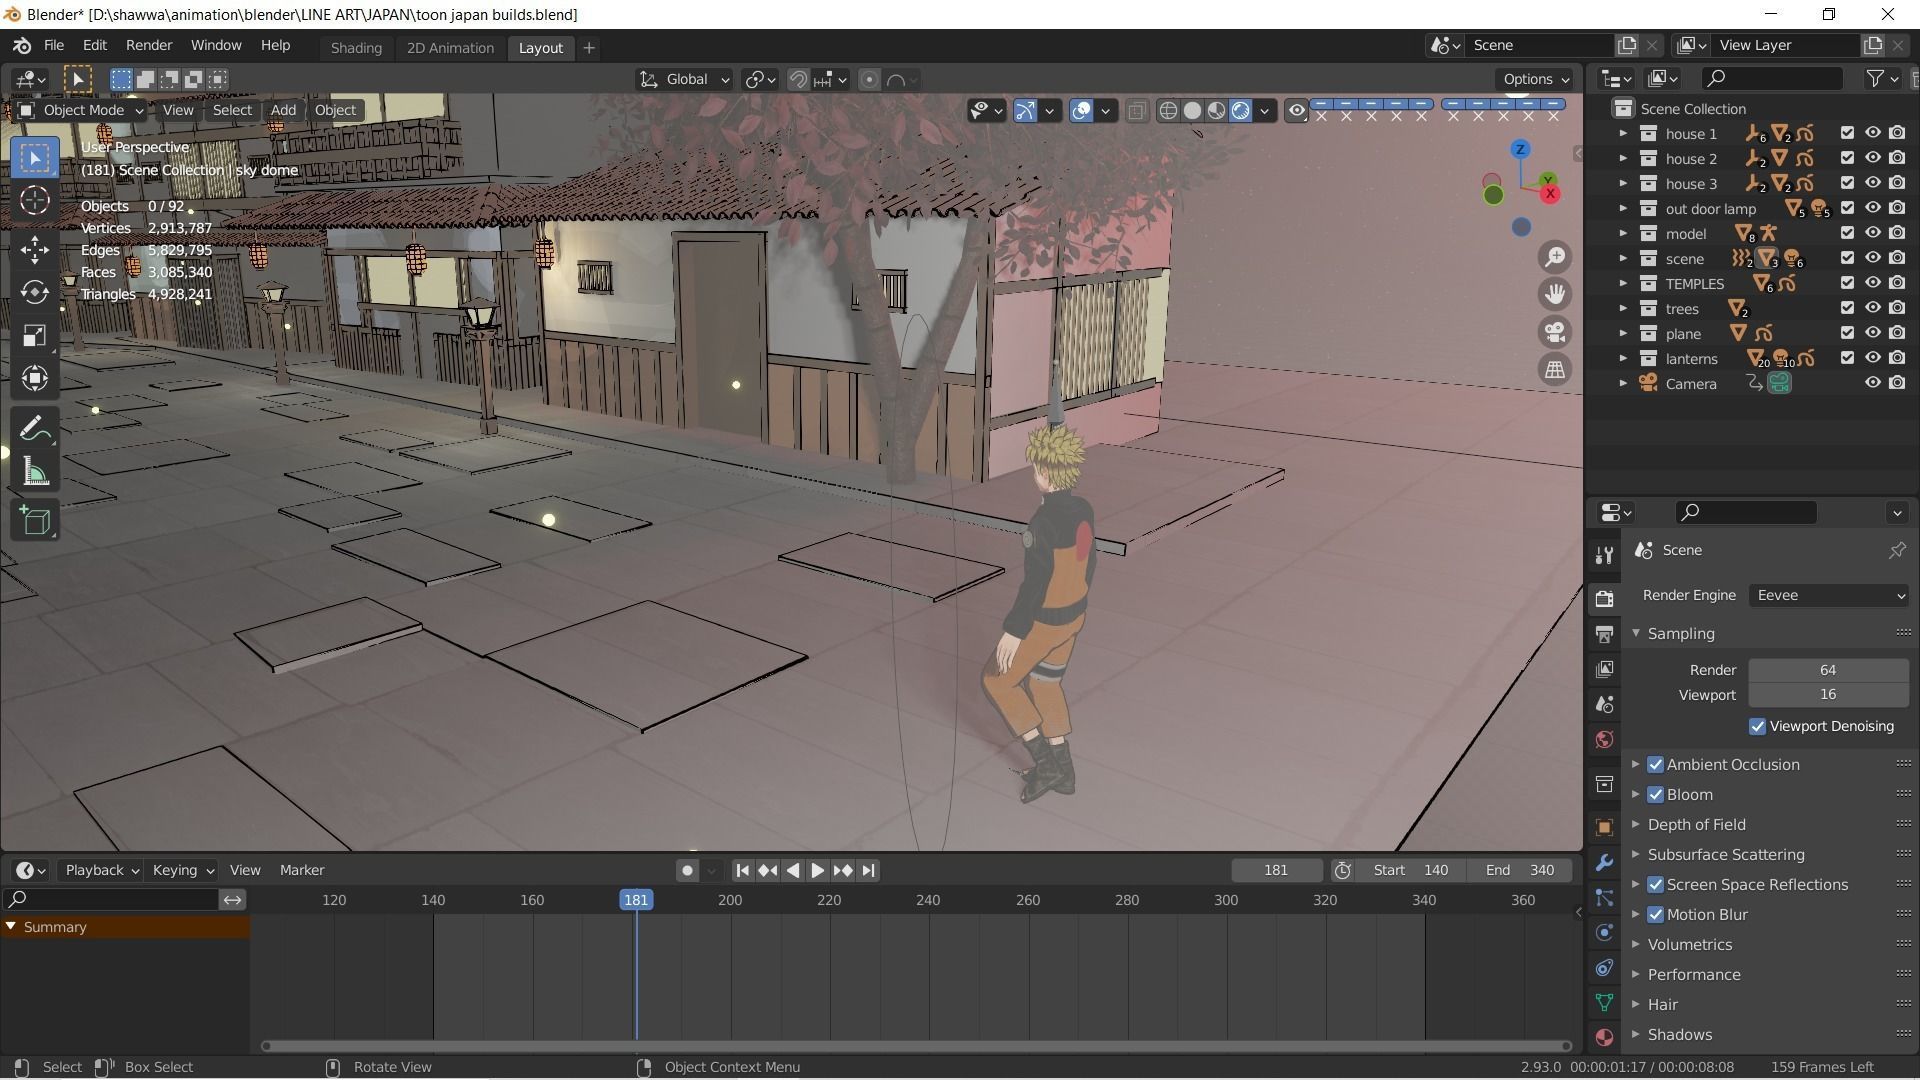Select the Annotate tool

[35, 430]
